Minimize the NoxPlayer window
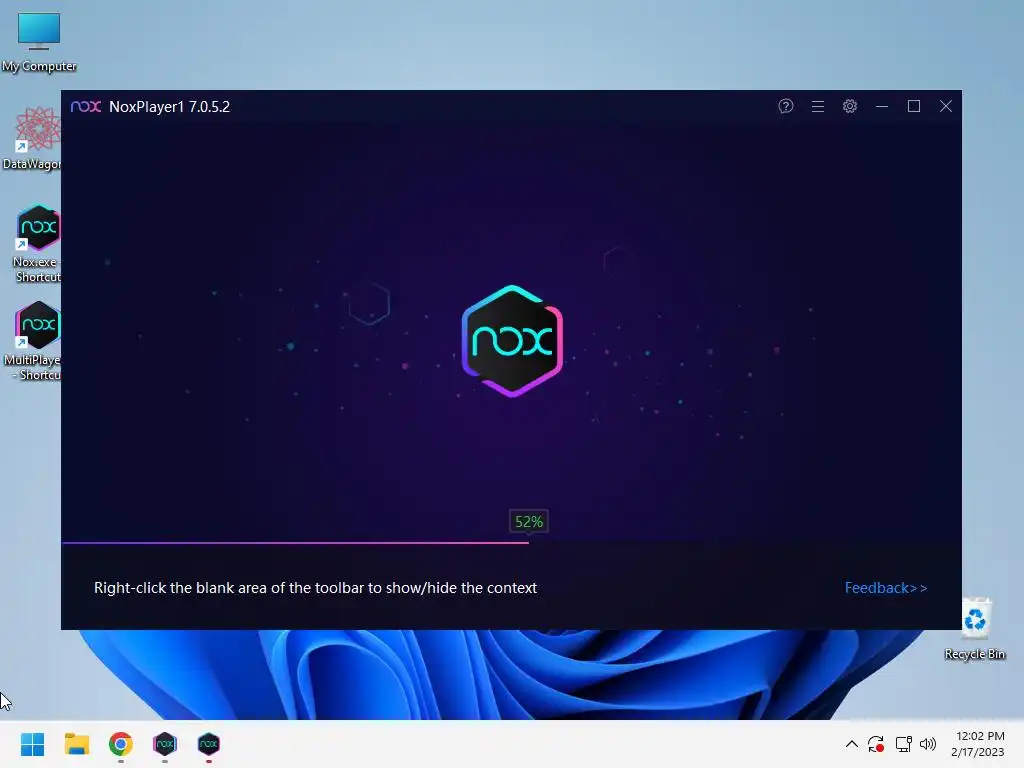The height and width of the screenshot is (768, 1024). click(x=882, y=106)
